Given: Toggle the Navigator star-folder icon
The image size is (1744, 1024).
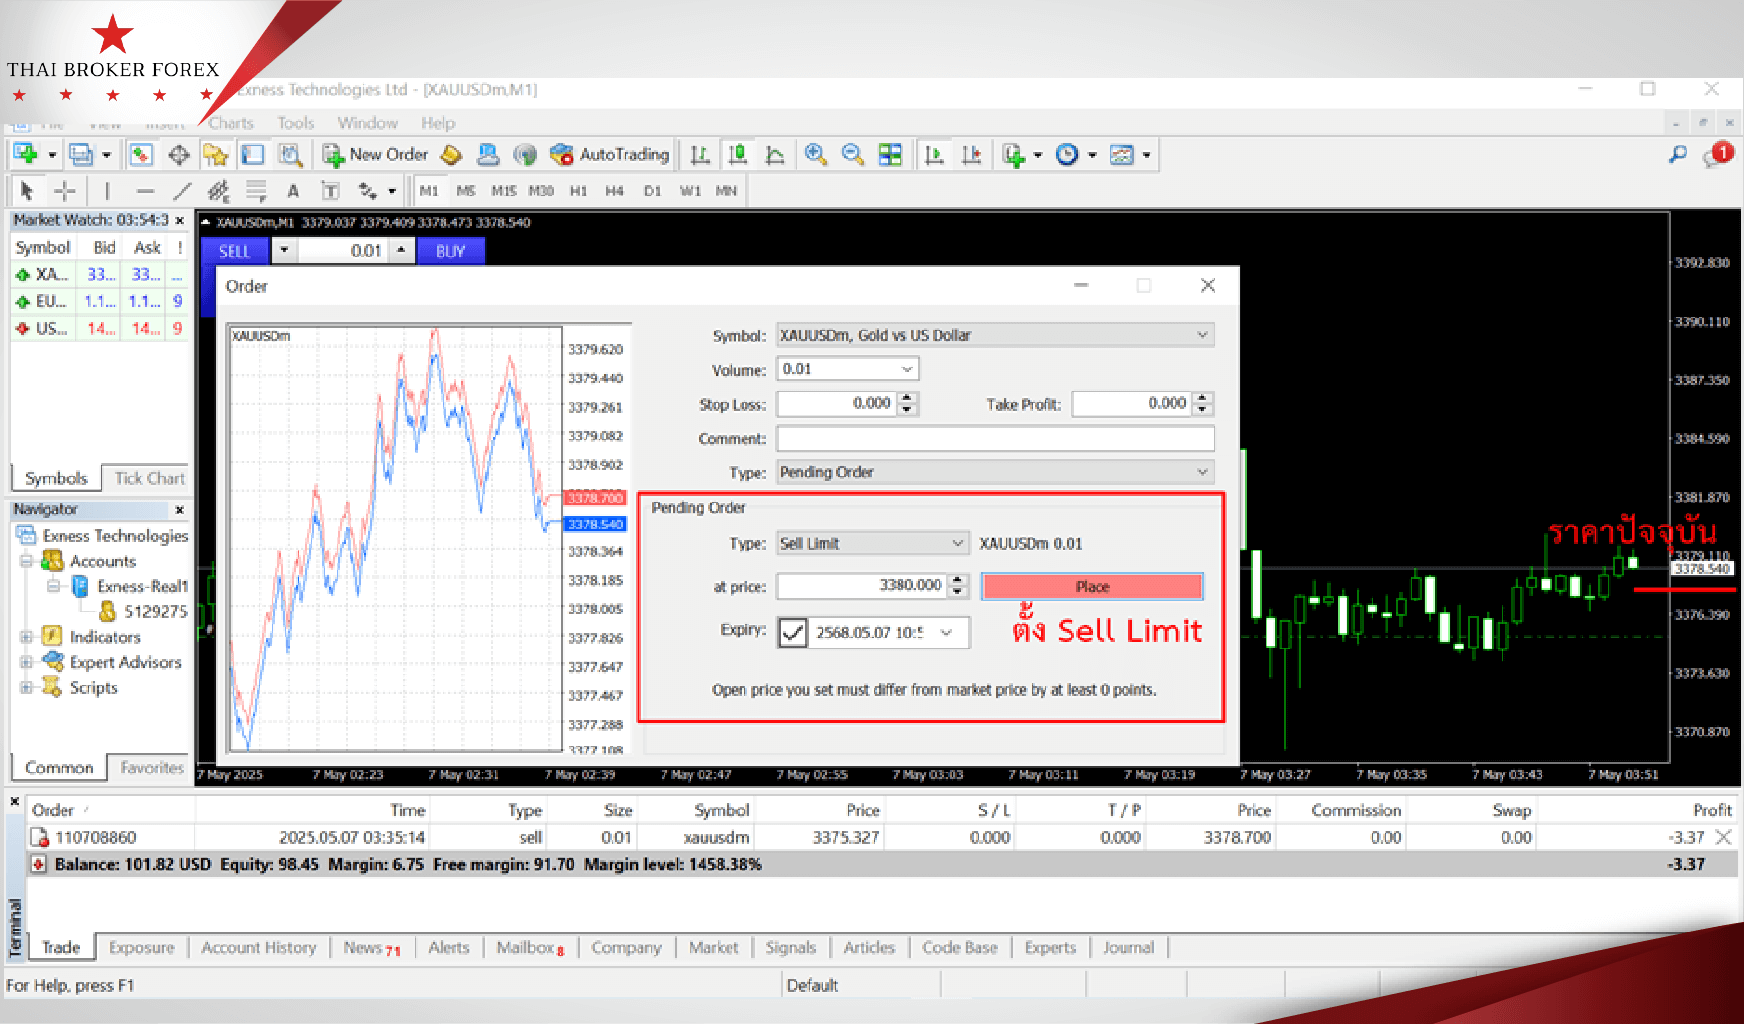Looking at the screenshot, I should [x=215, y=154].
